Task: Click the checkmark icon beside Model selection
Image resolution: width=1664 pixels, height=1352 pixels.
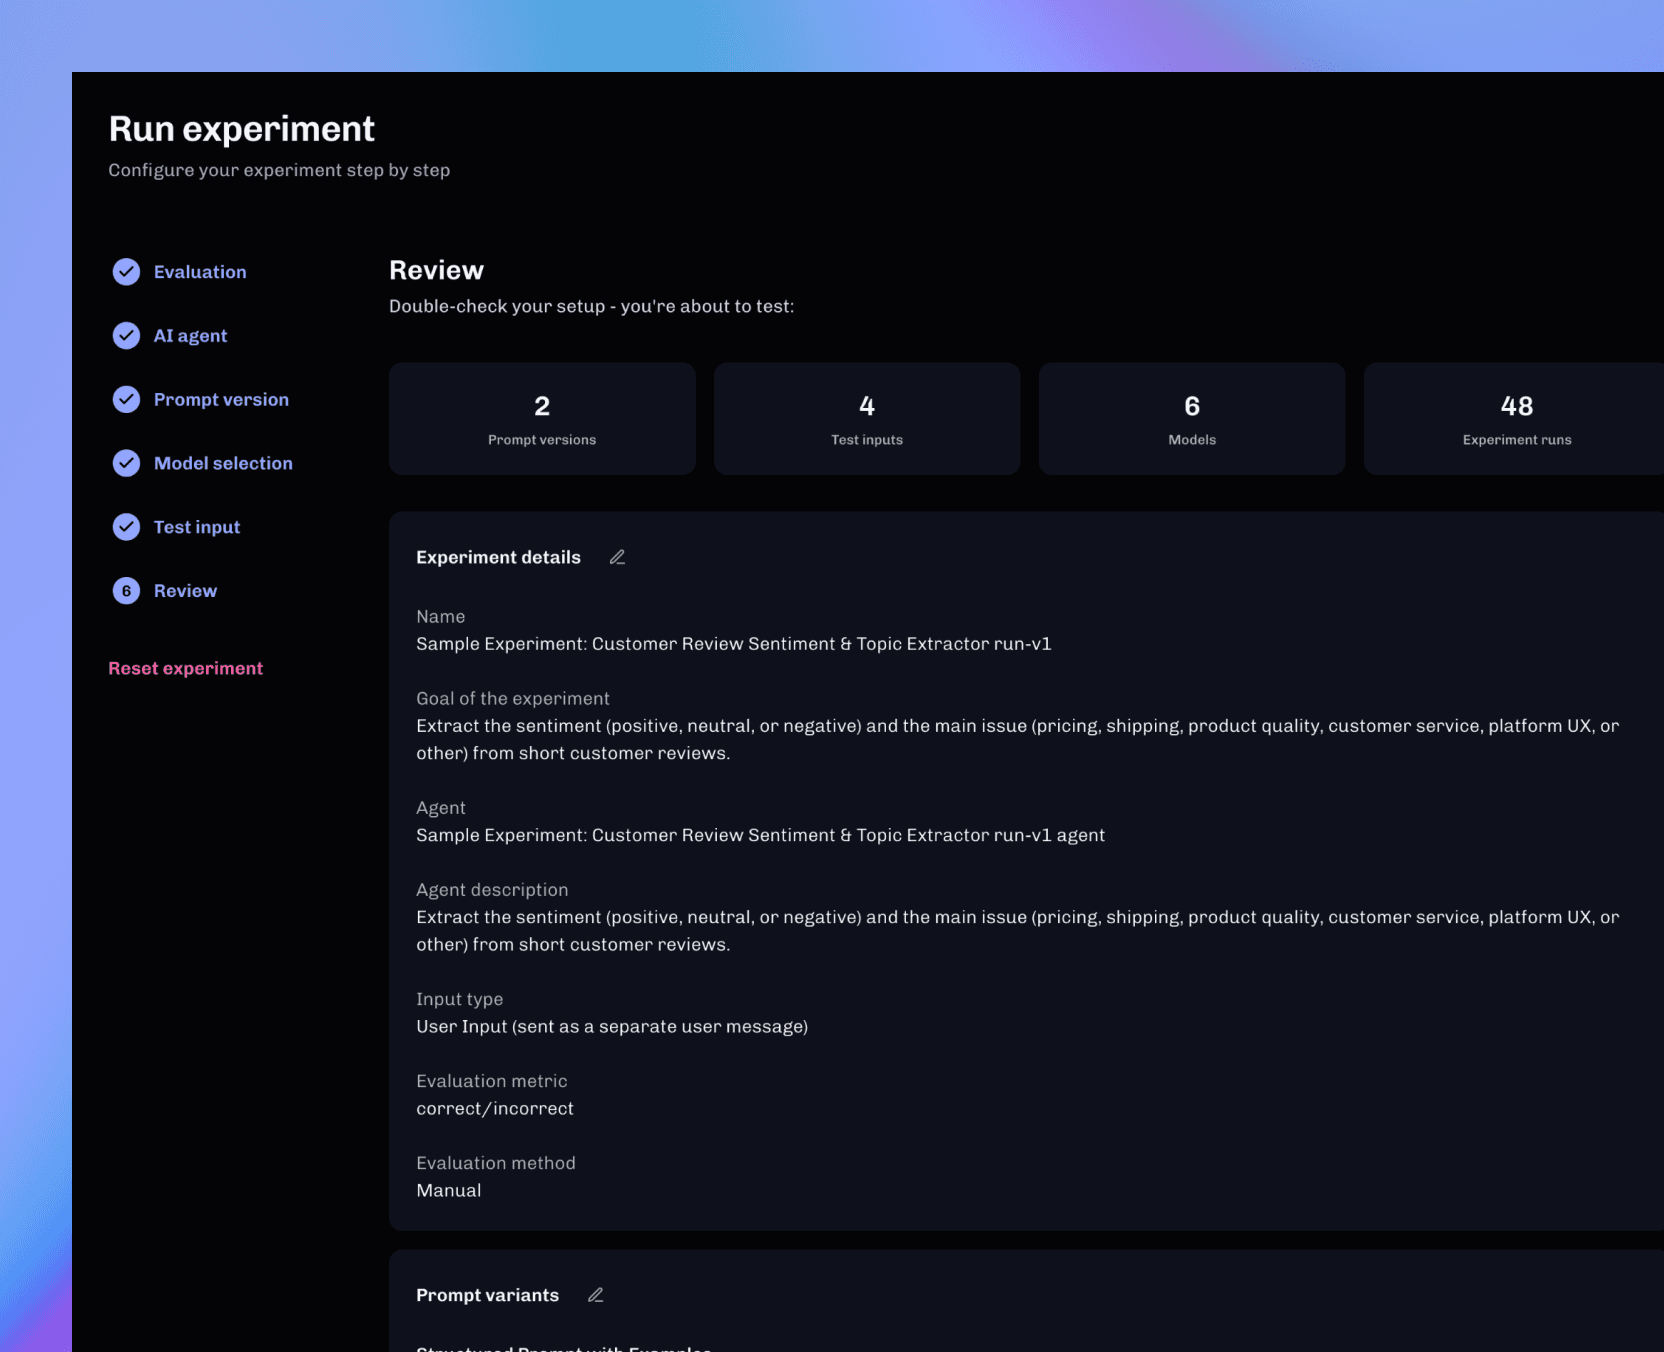Action: 126,463
